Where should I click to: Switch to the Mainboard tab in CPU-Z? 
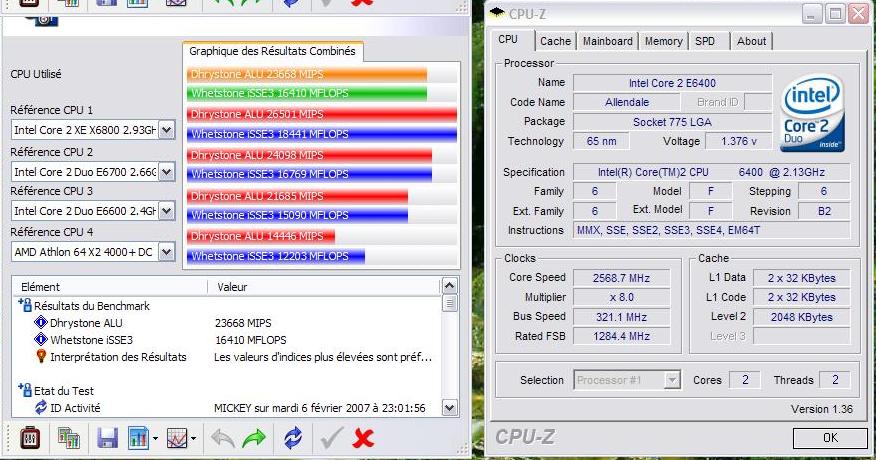(x=607, y=41)
